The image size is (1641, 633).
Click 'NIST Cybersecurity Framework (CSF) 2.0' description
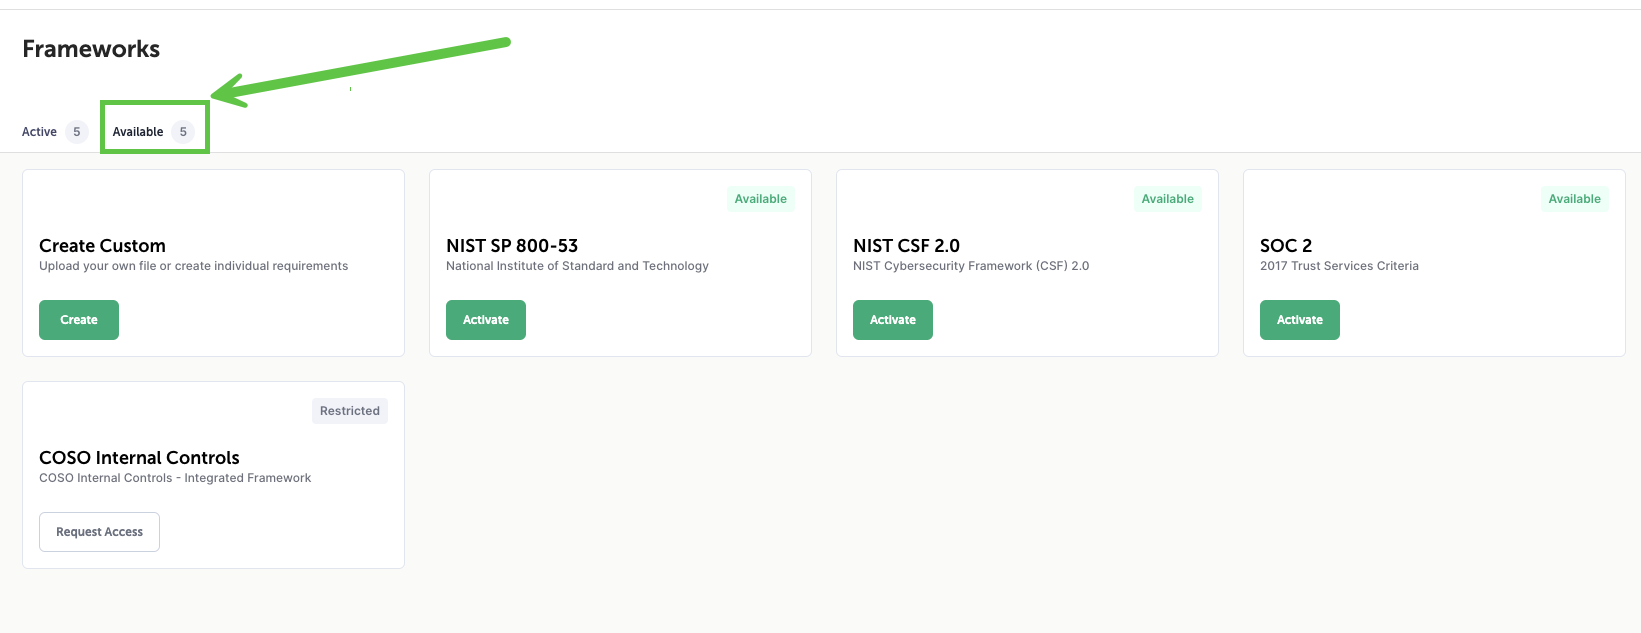[971, 266]
